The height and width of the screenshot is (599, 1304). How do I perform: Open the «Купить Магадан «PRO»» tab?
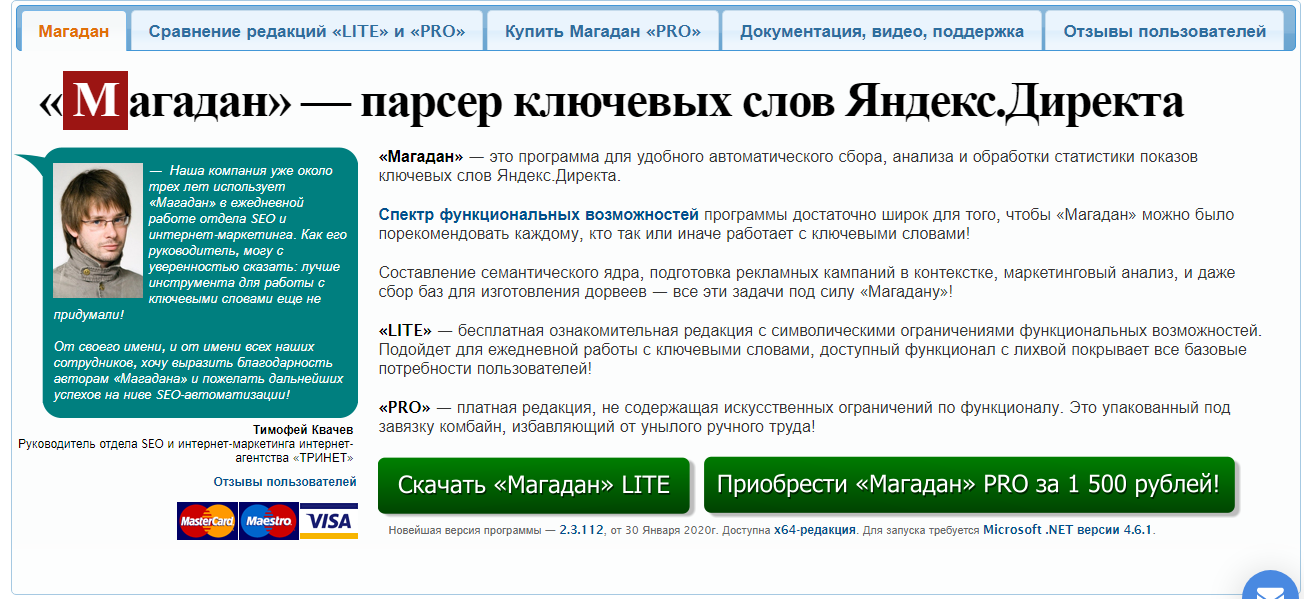click(601, 31)
